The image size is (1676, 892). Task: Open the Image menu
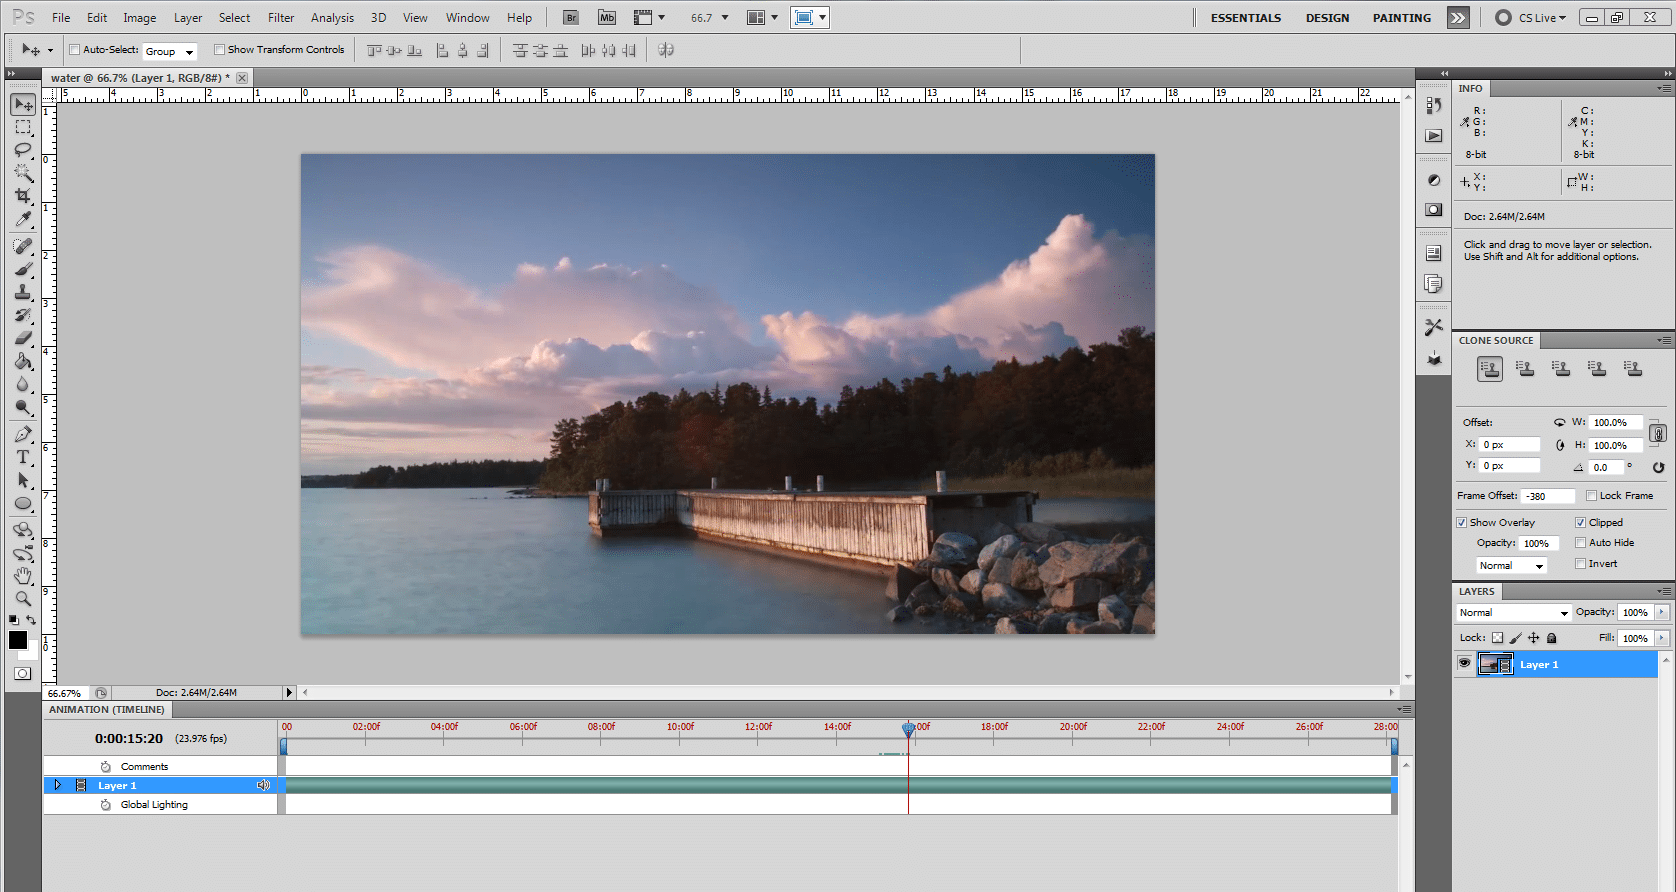point(139,18)
